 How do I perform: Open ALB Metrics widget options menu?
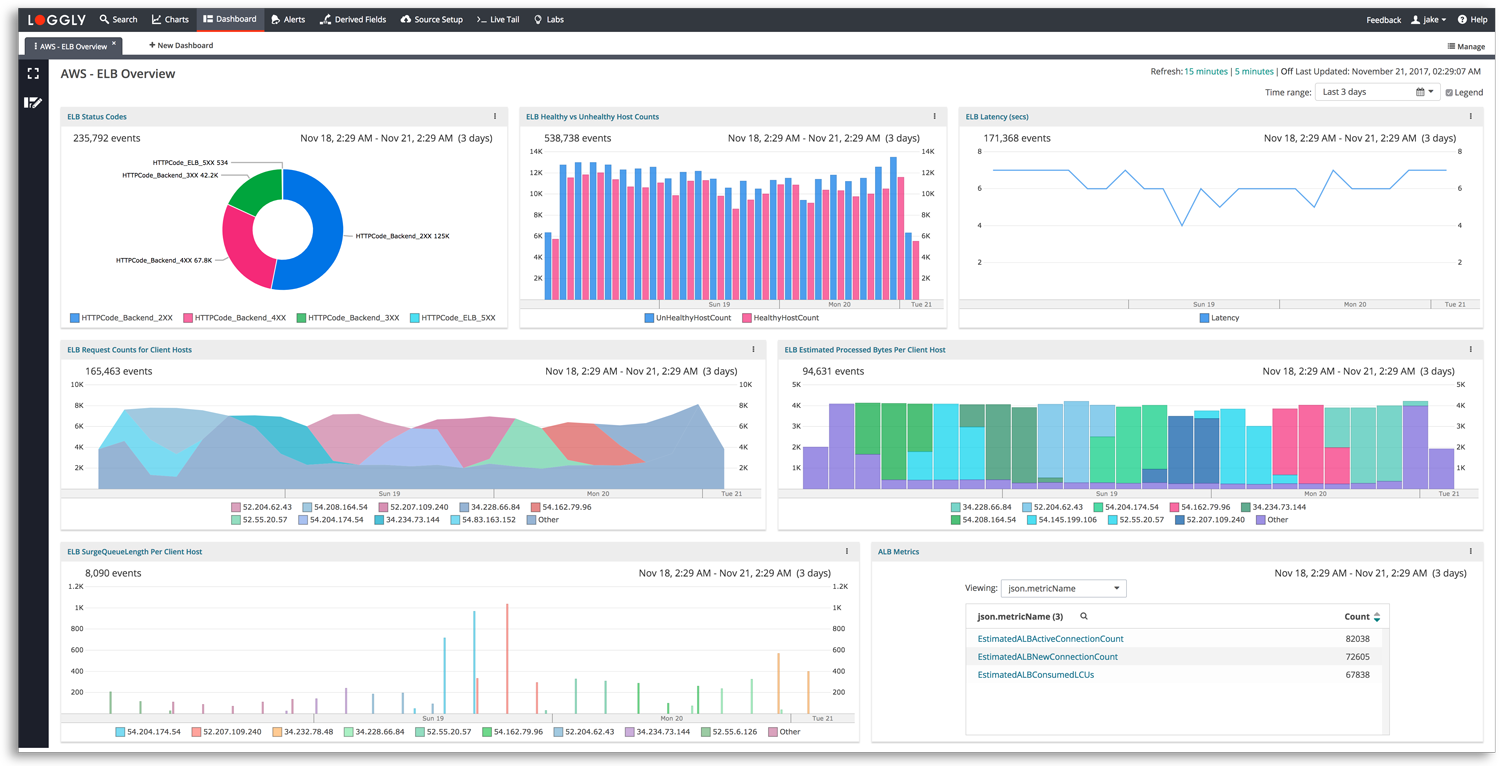[1470, 552]
